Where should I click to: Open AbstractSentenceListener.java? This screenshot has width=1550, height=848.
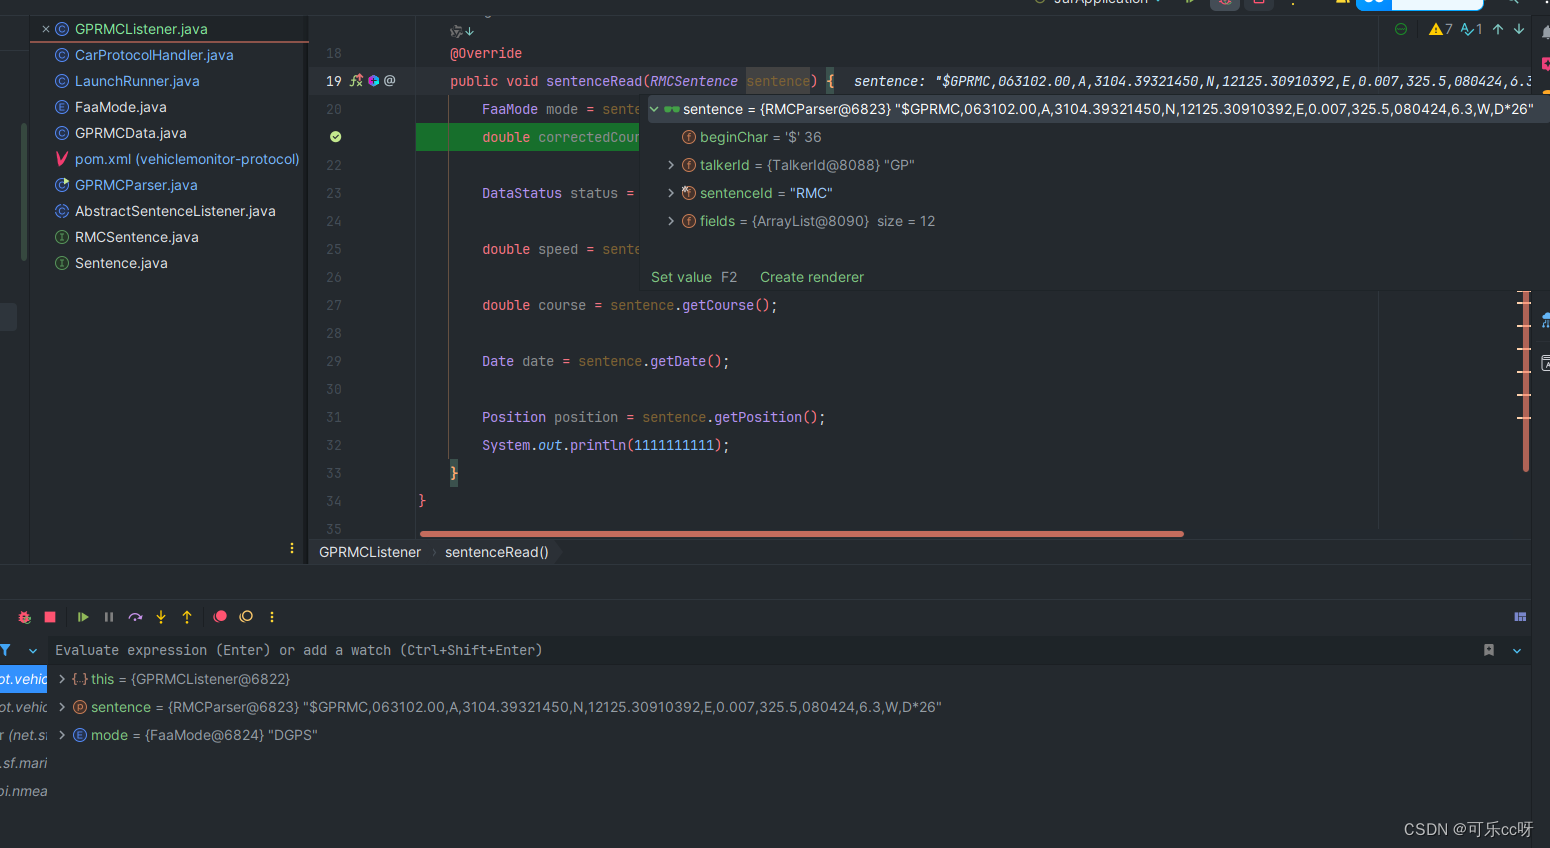tap(175, 211)
